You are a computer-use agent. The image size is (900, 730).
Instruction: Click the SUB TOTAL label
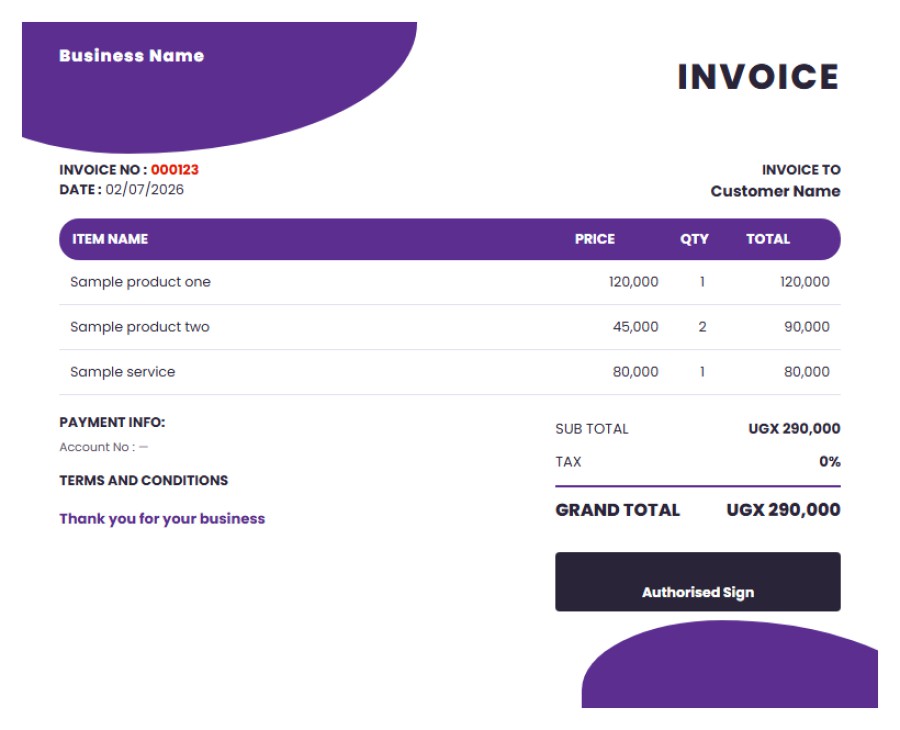click(592, 429)
